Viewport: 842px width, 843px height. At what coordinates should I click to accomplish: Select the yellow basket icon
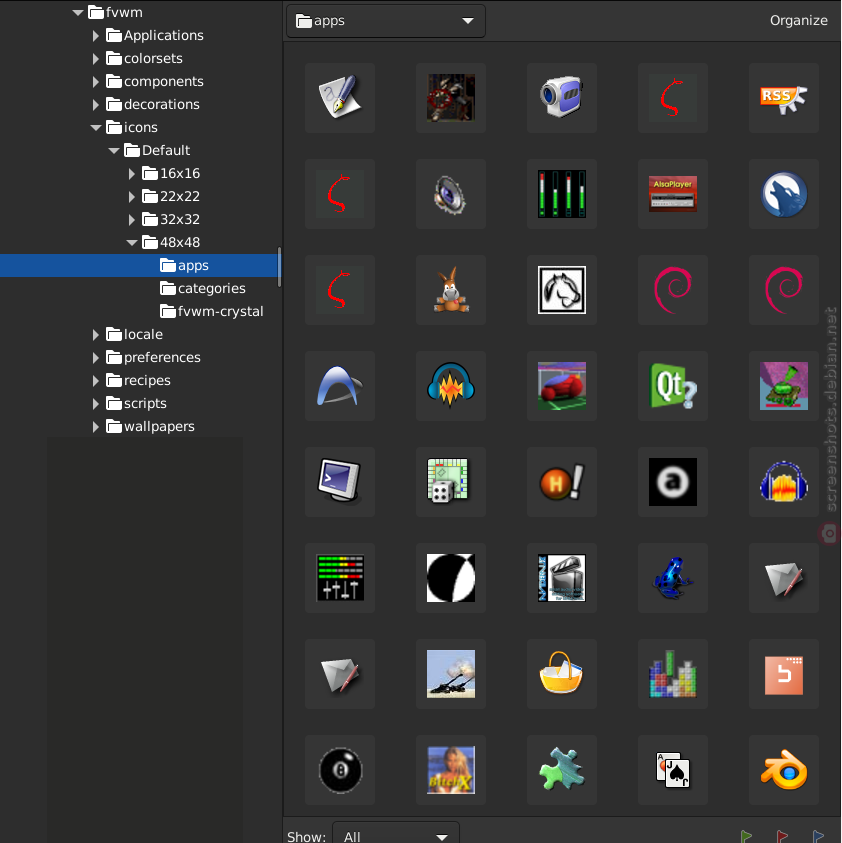pos(562,674)
